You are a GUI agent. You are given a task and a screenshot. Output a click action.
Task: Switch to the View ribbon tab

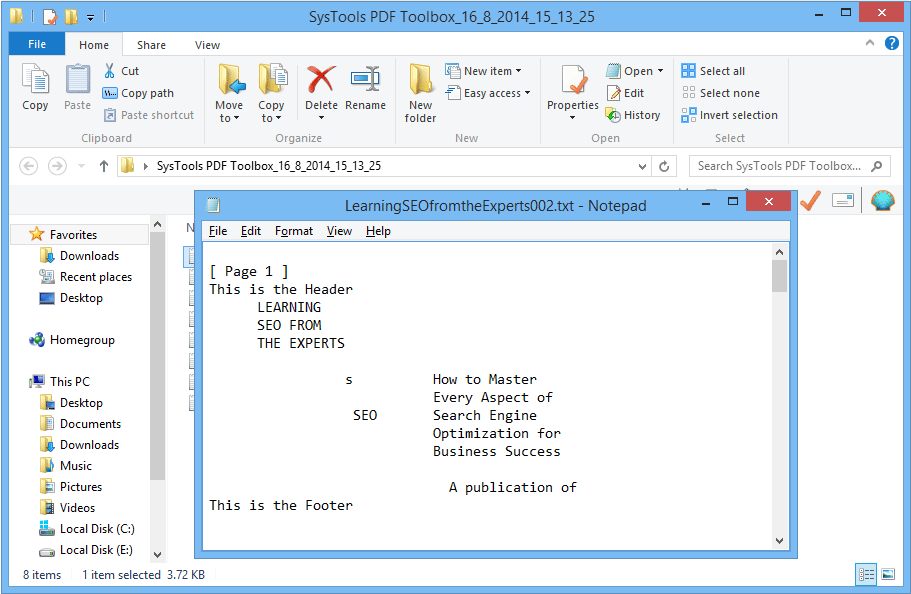[207, 45]
